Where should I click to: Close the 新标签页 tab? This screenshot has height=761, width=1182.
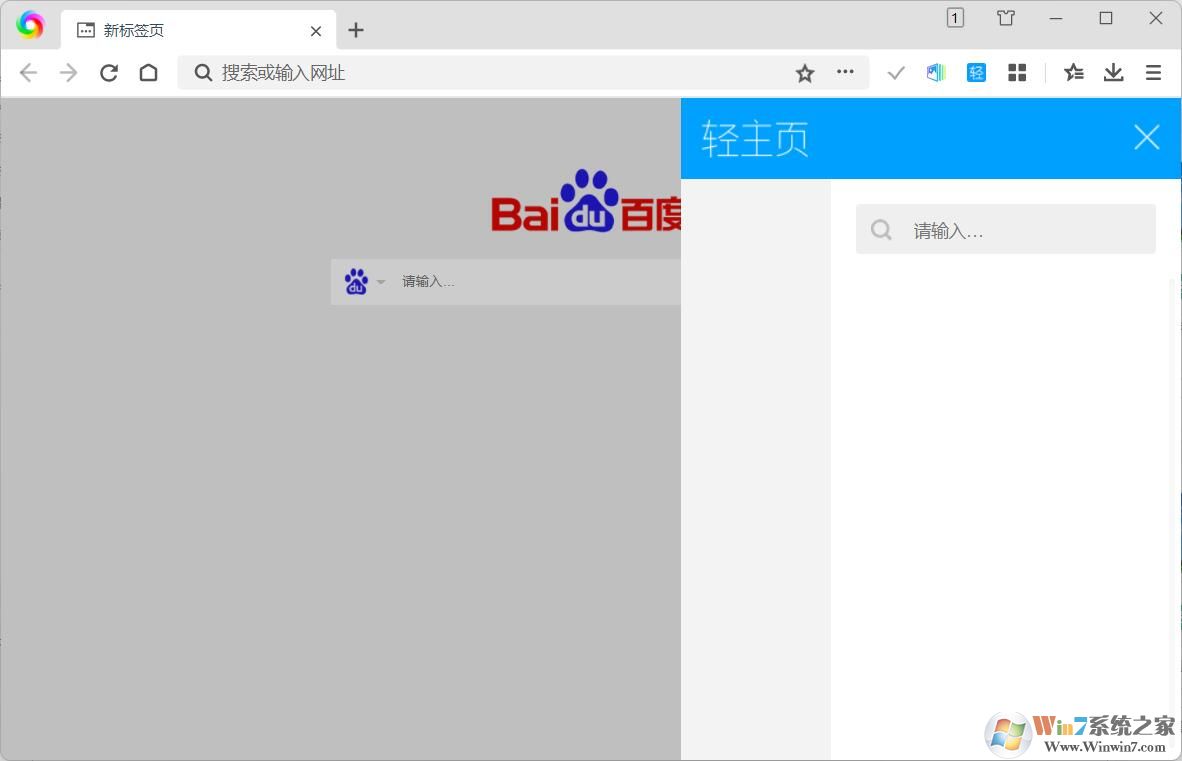click(x=316, y=31)
